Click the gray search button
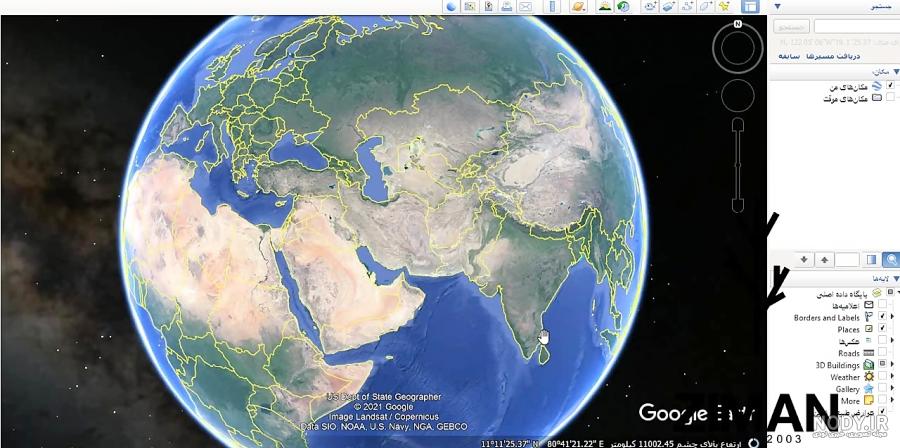The width and height of the screenshot is (900, 448). (x=792, y=26)
